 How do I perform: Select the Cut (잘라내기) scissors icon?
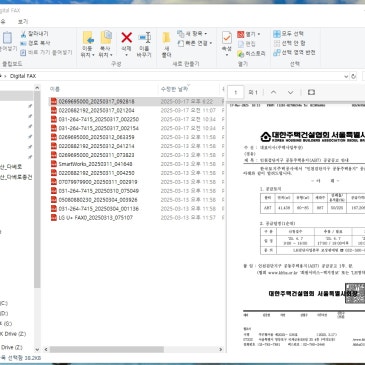pos(23,34)
